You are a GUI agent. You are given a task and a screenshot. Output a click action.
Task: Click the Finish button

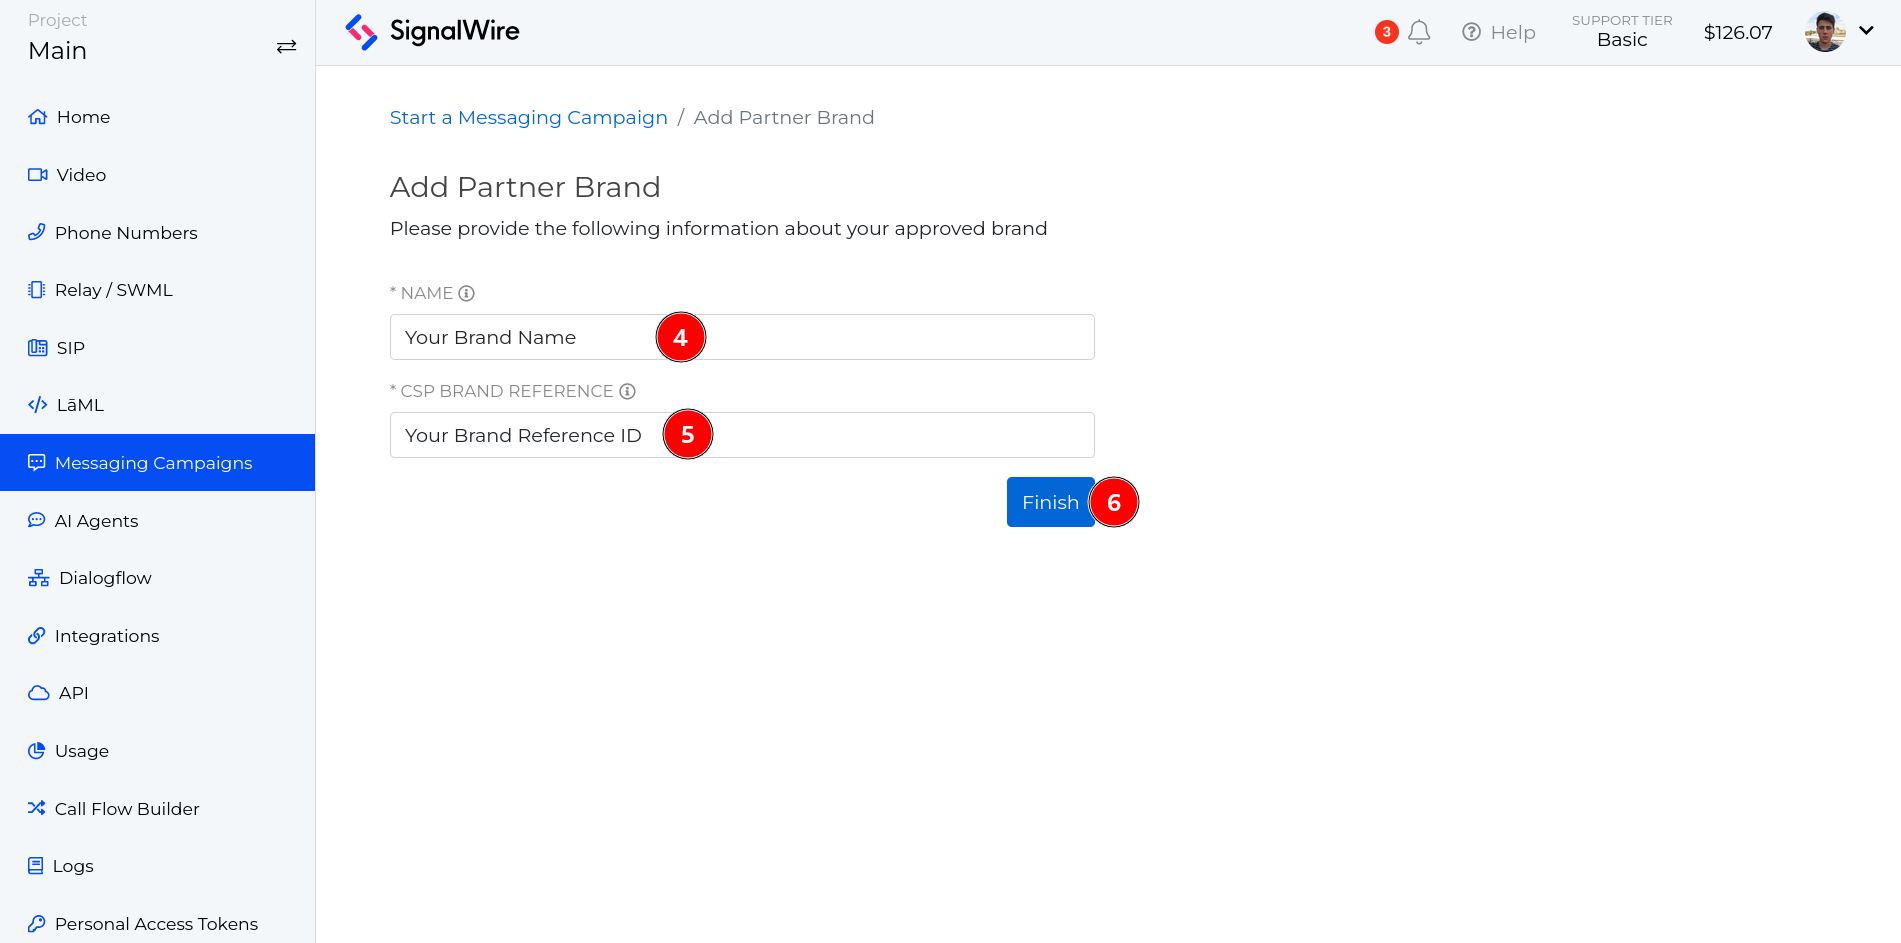click(x=1050, y=501)
